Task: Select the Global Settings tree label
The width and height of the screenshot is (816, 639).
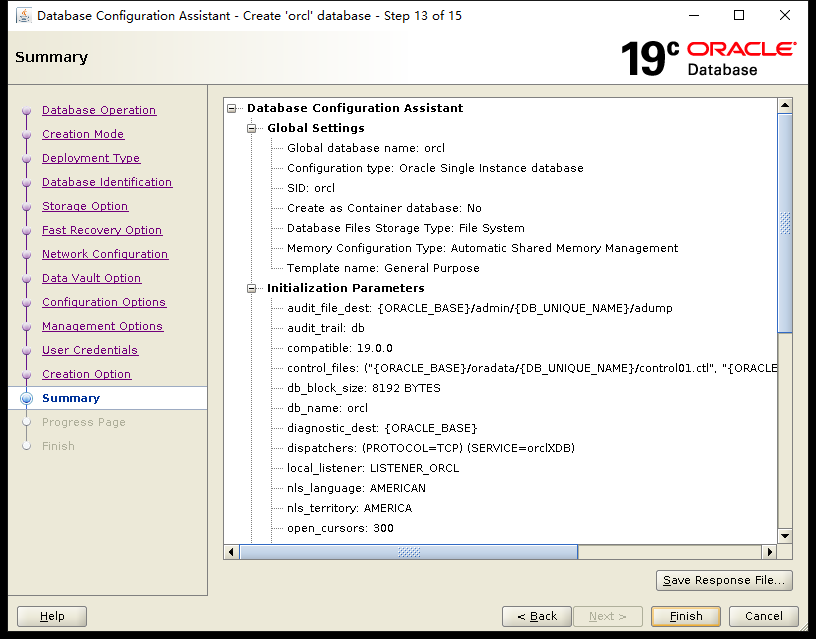Action: (316, 128)
